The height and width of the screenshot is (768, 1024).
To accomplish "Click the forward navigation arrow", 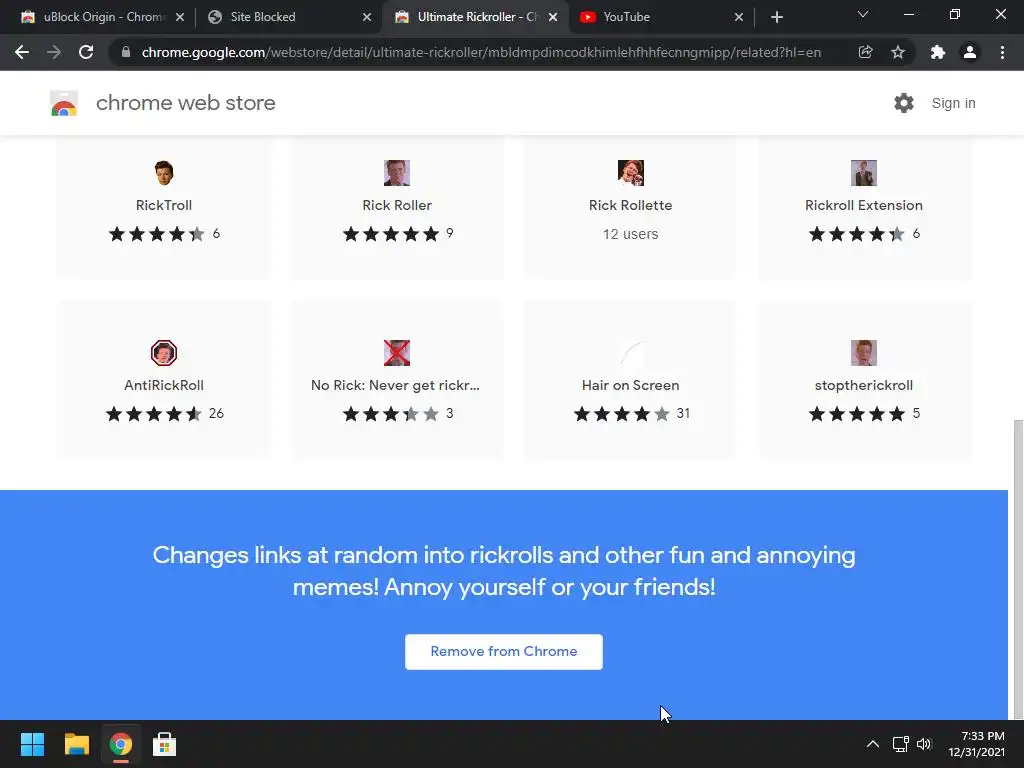I will coord(54,52).
